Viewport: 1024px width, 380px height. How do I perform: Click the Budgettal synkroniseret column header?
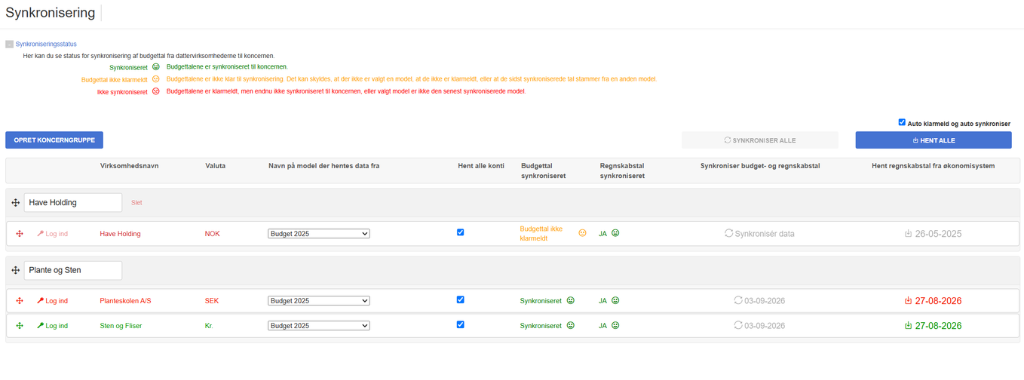(x=544, y=170)
